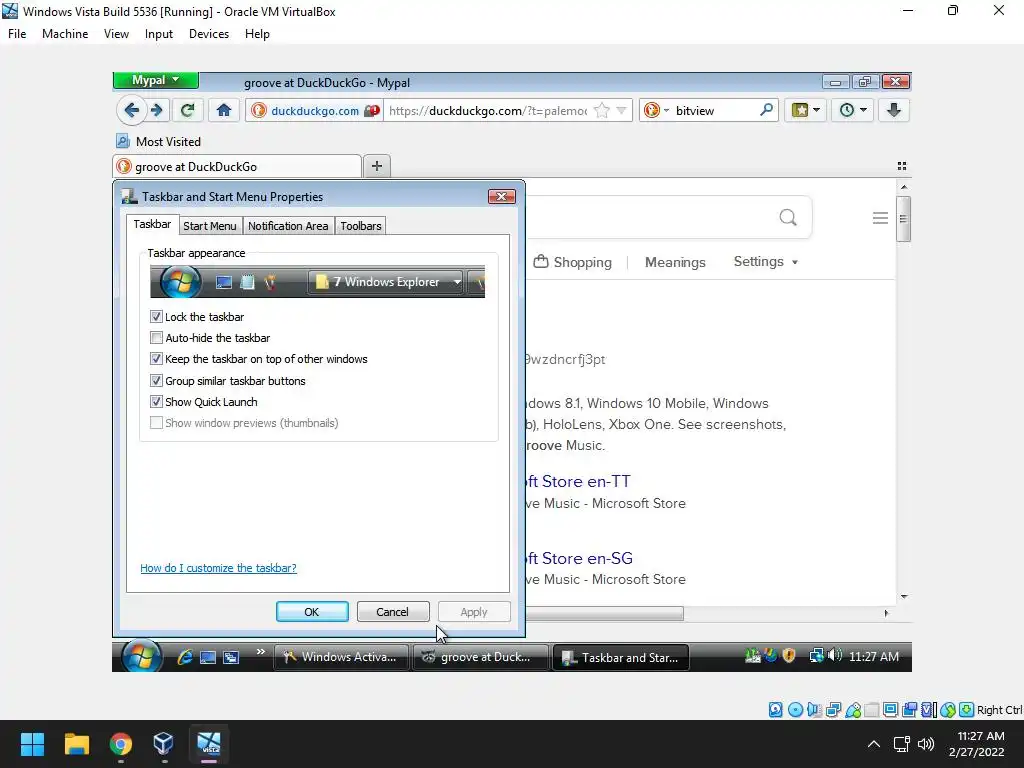Open the search engine selector dropdown
Viewport: 1024px width, 768px height.
[656, 110]
